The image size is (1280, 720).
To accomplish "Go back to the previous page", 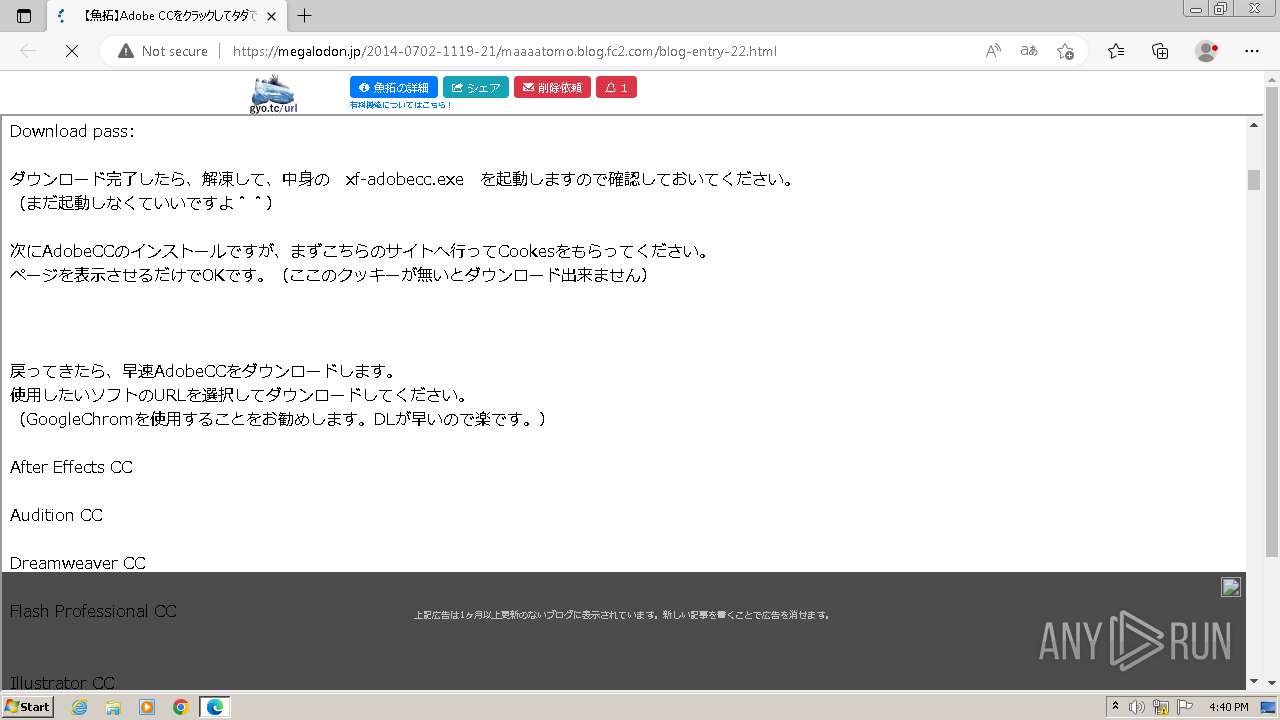I will coord(28,51).
